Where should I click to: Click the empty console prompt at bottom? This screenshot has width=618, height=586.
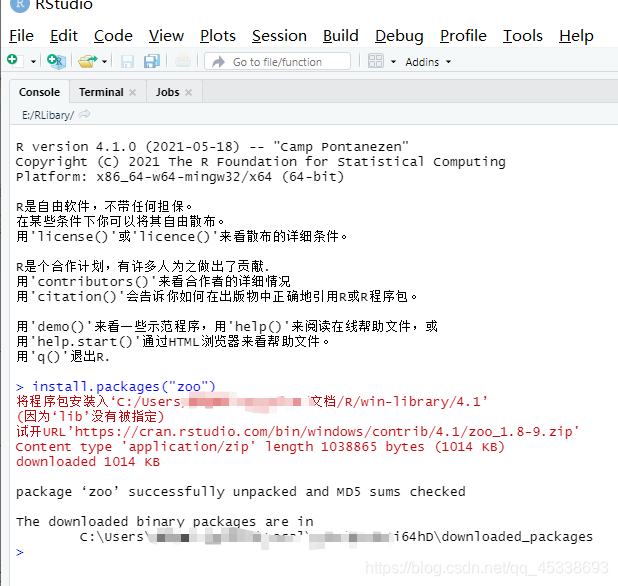coord(20,552)
